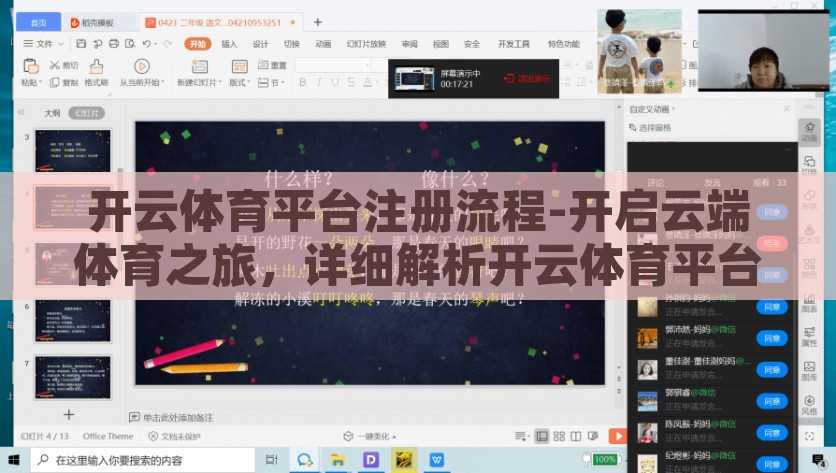Click the print icon in the quick toolbar
836x473 pixels.
point(114,44)
